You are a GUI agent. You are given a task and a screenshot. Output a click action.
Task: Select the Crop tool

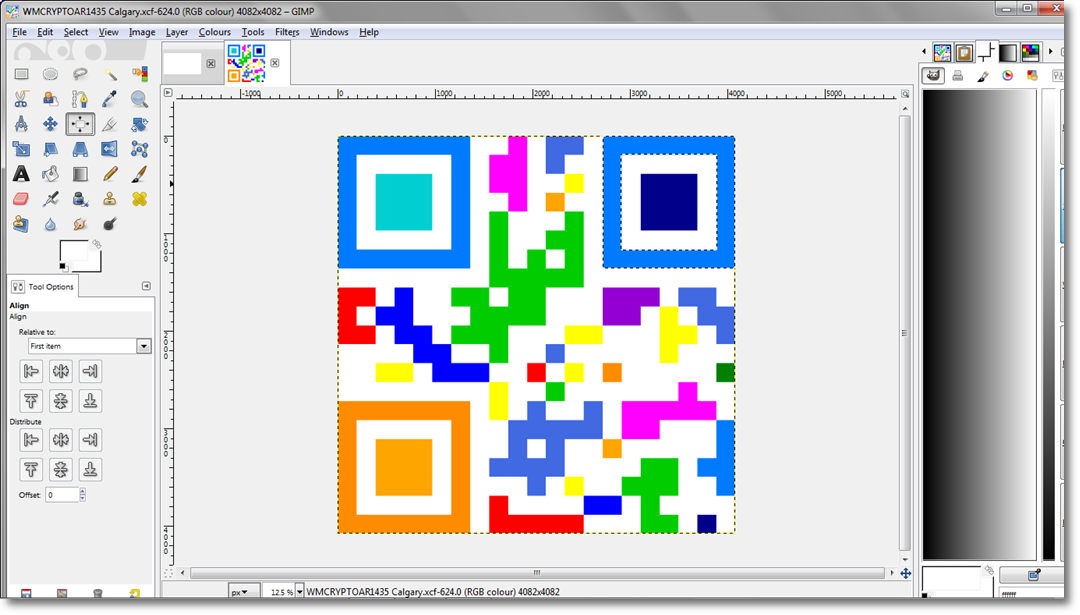pos(110,124)
